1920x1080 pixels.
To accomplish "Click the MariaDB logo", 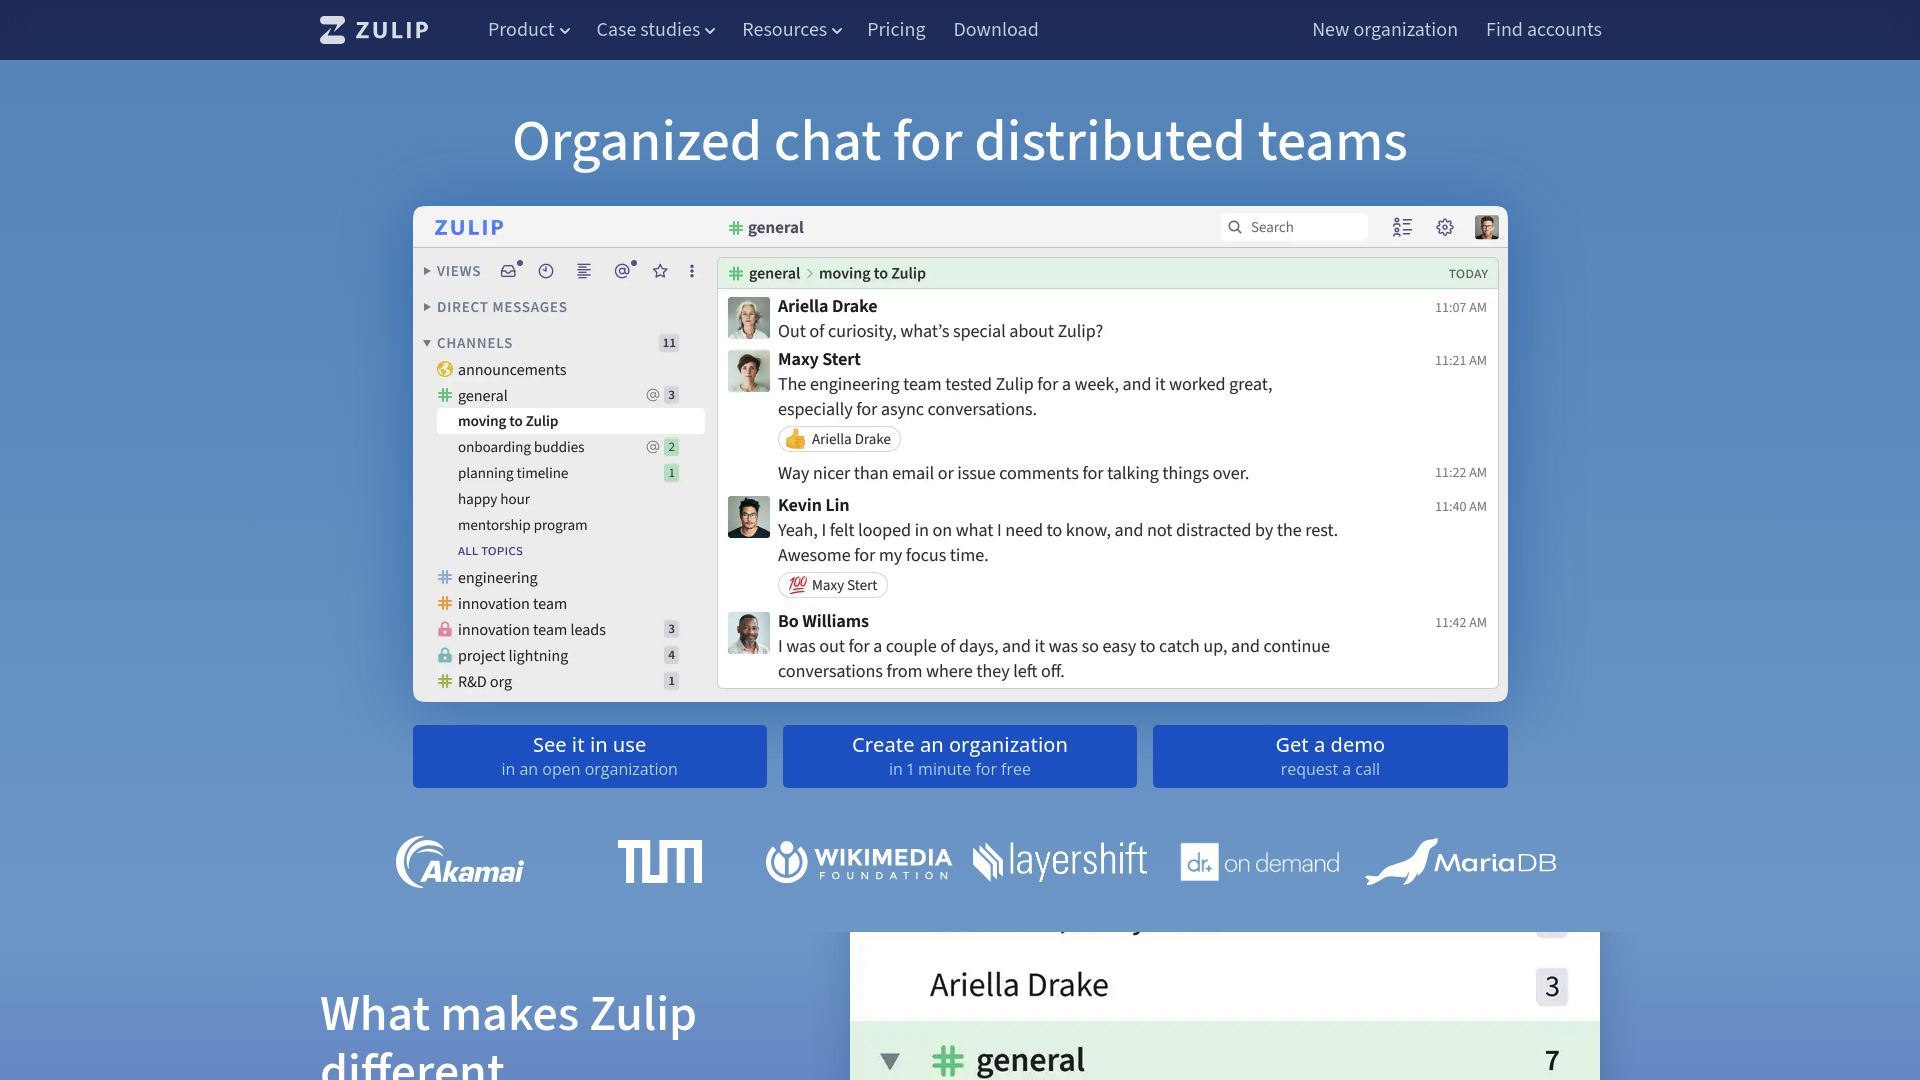I will point(1461,862).
